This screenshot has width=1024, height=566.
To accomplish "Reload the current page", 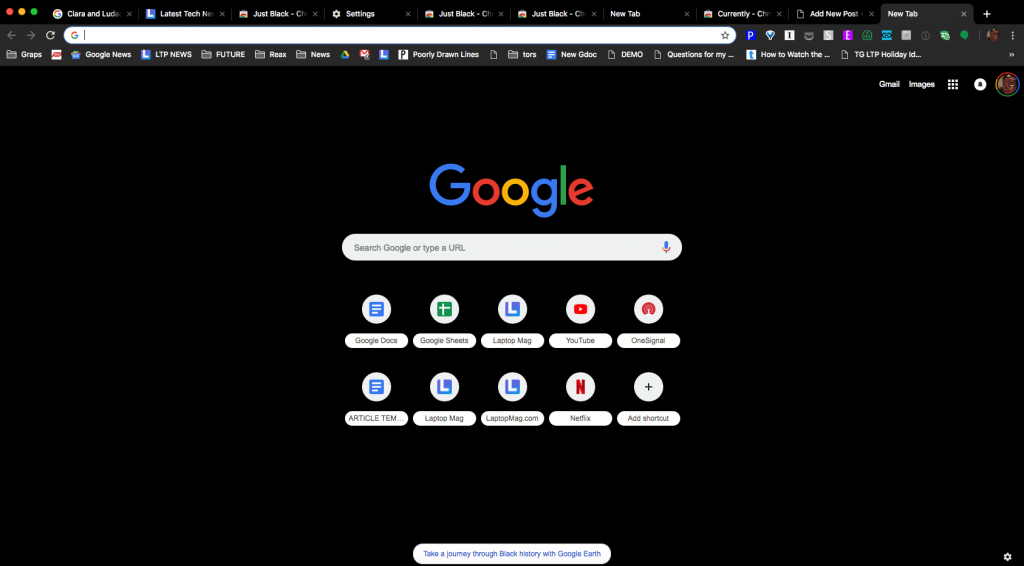I will point(50,35).
